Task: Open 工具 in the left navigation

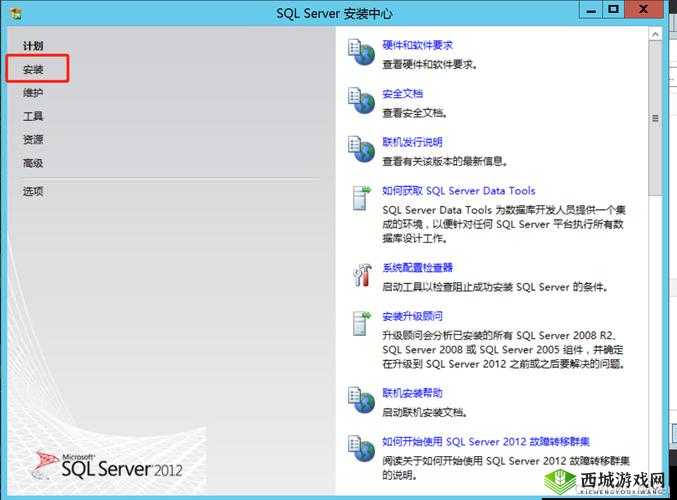Action: coord(33,116)
